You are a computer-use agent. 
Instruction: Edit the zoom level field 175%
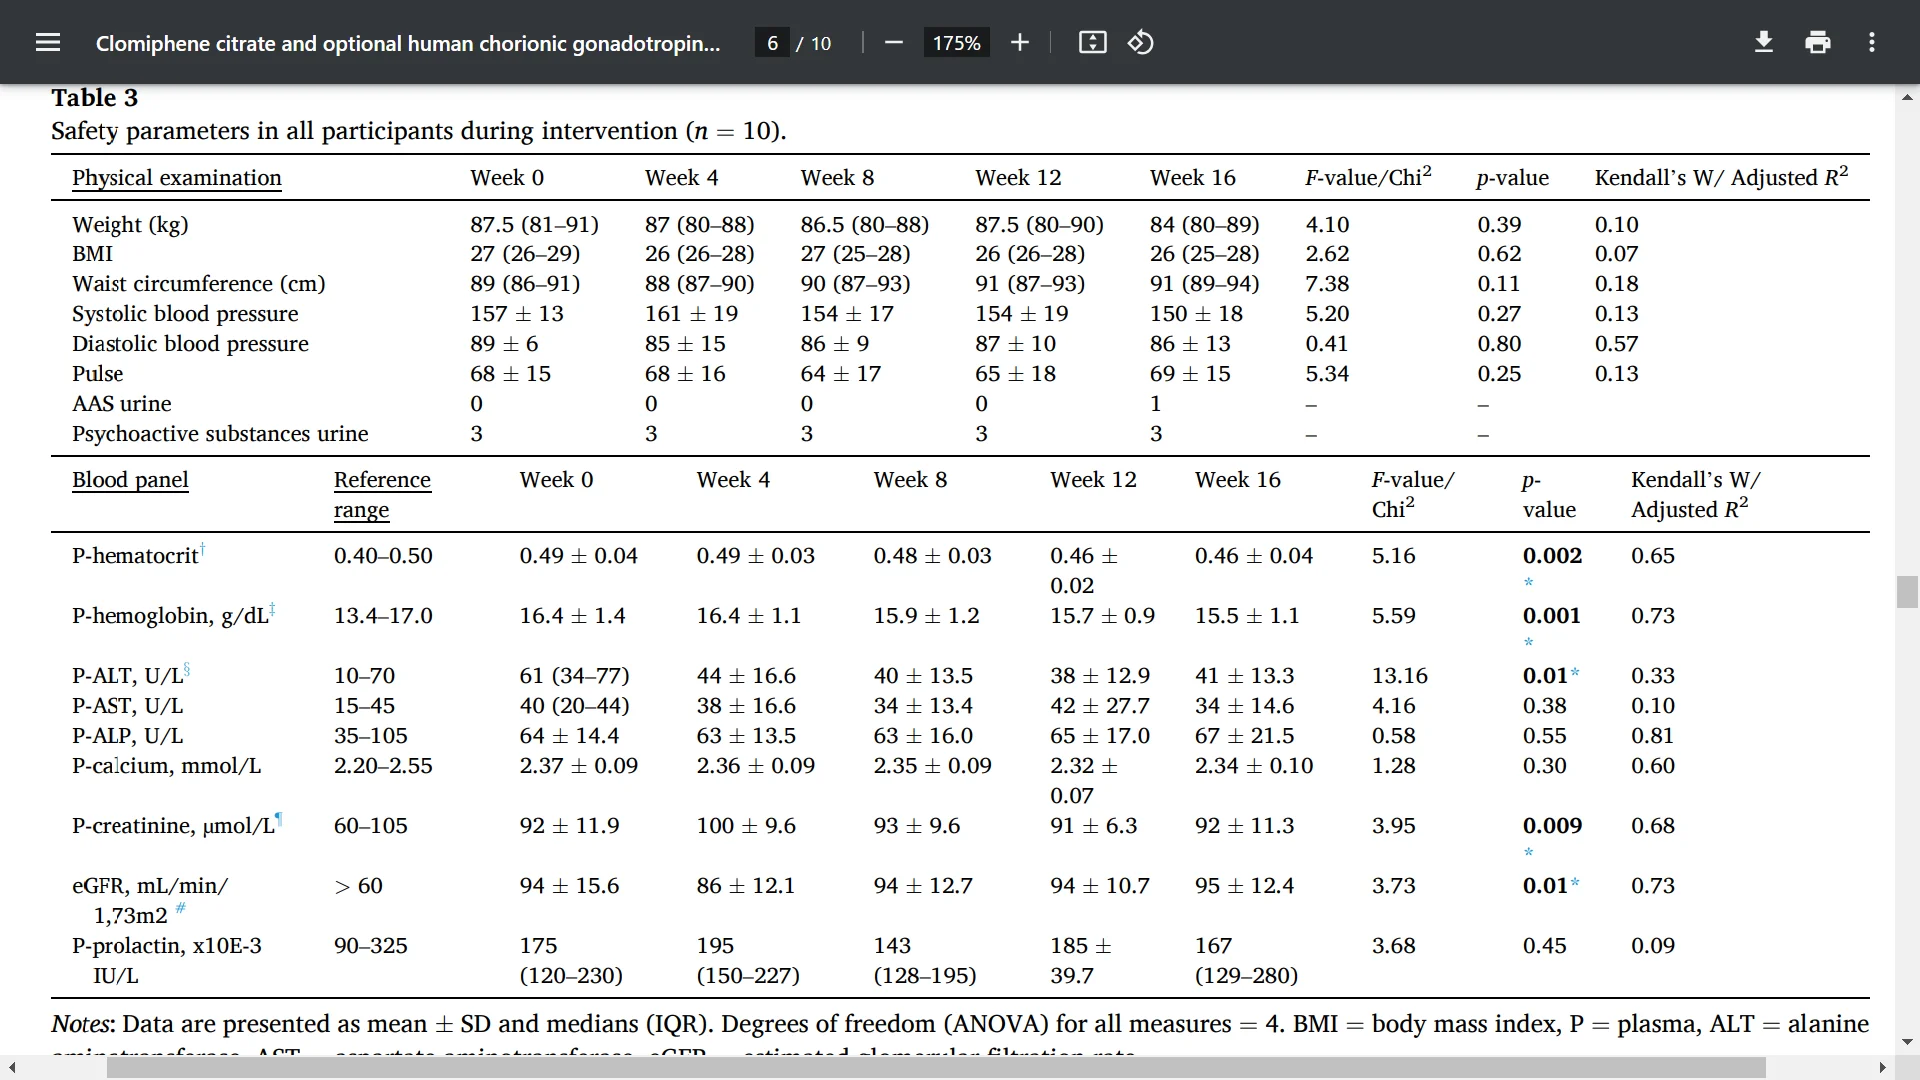[956, 43]
